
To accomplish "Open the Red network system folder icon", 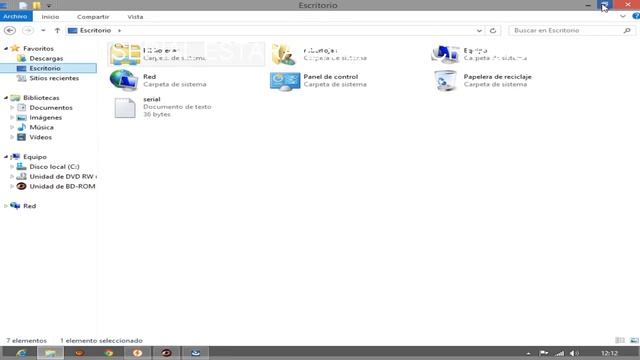I will point(124,80).
